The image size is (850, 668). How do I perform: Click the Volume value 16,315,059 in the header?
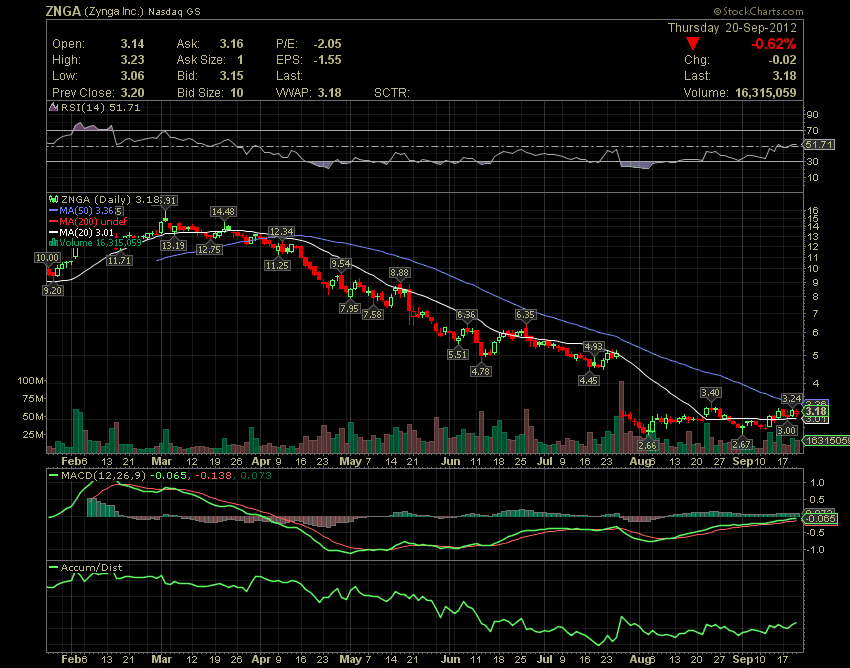[x=765, y=93]
